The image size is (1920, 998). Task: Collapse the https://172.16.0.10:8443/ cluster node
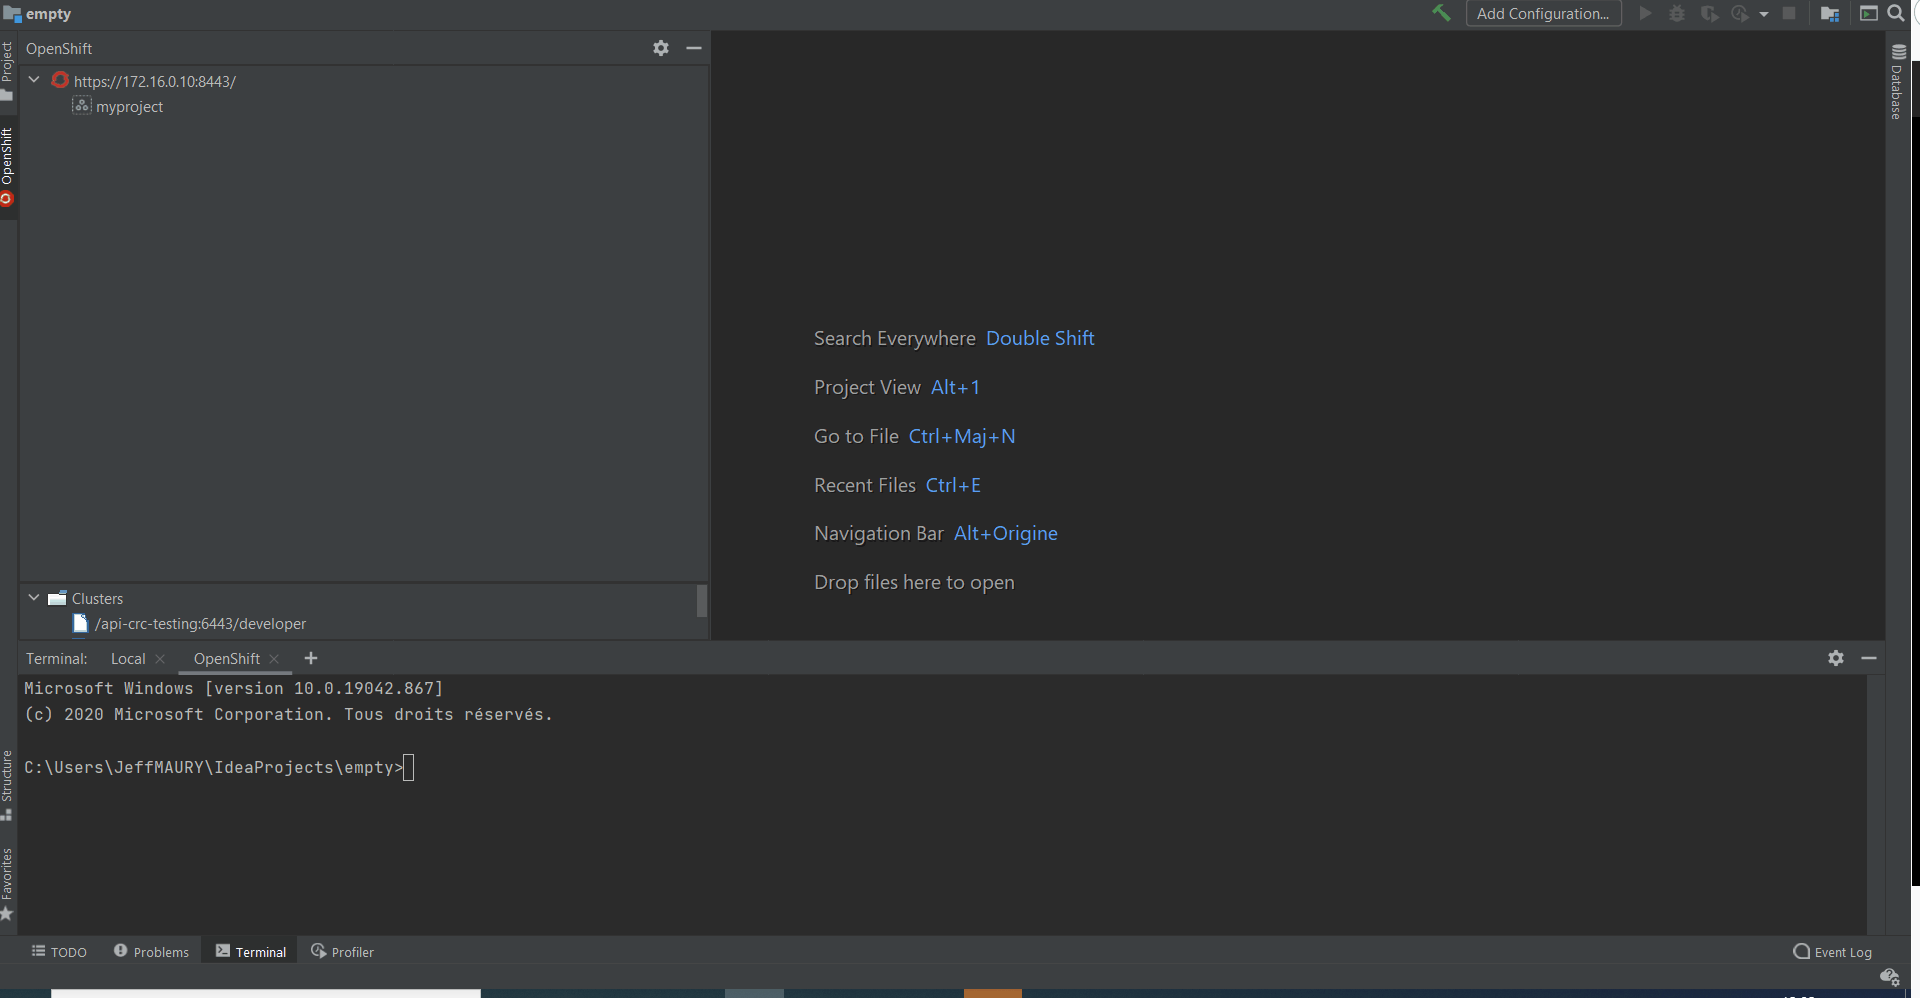(x=34, y=80)
